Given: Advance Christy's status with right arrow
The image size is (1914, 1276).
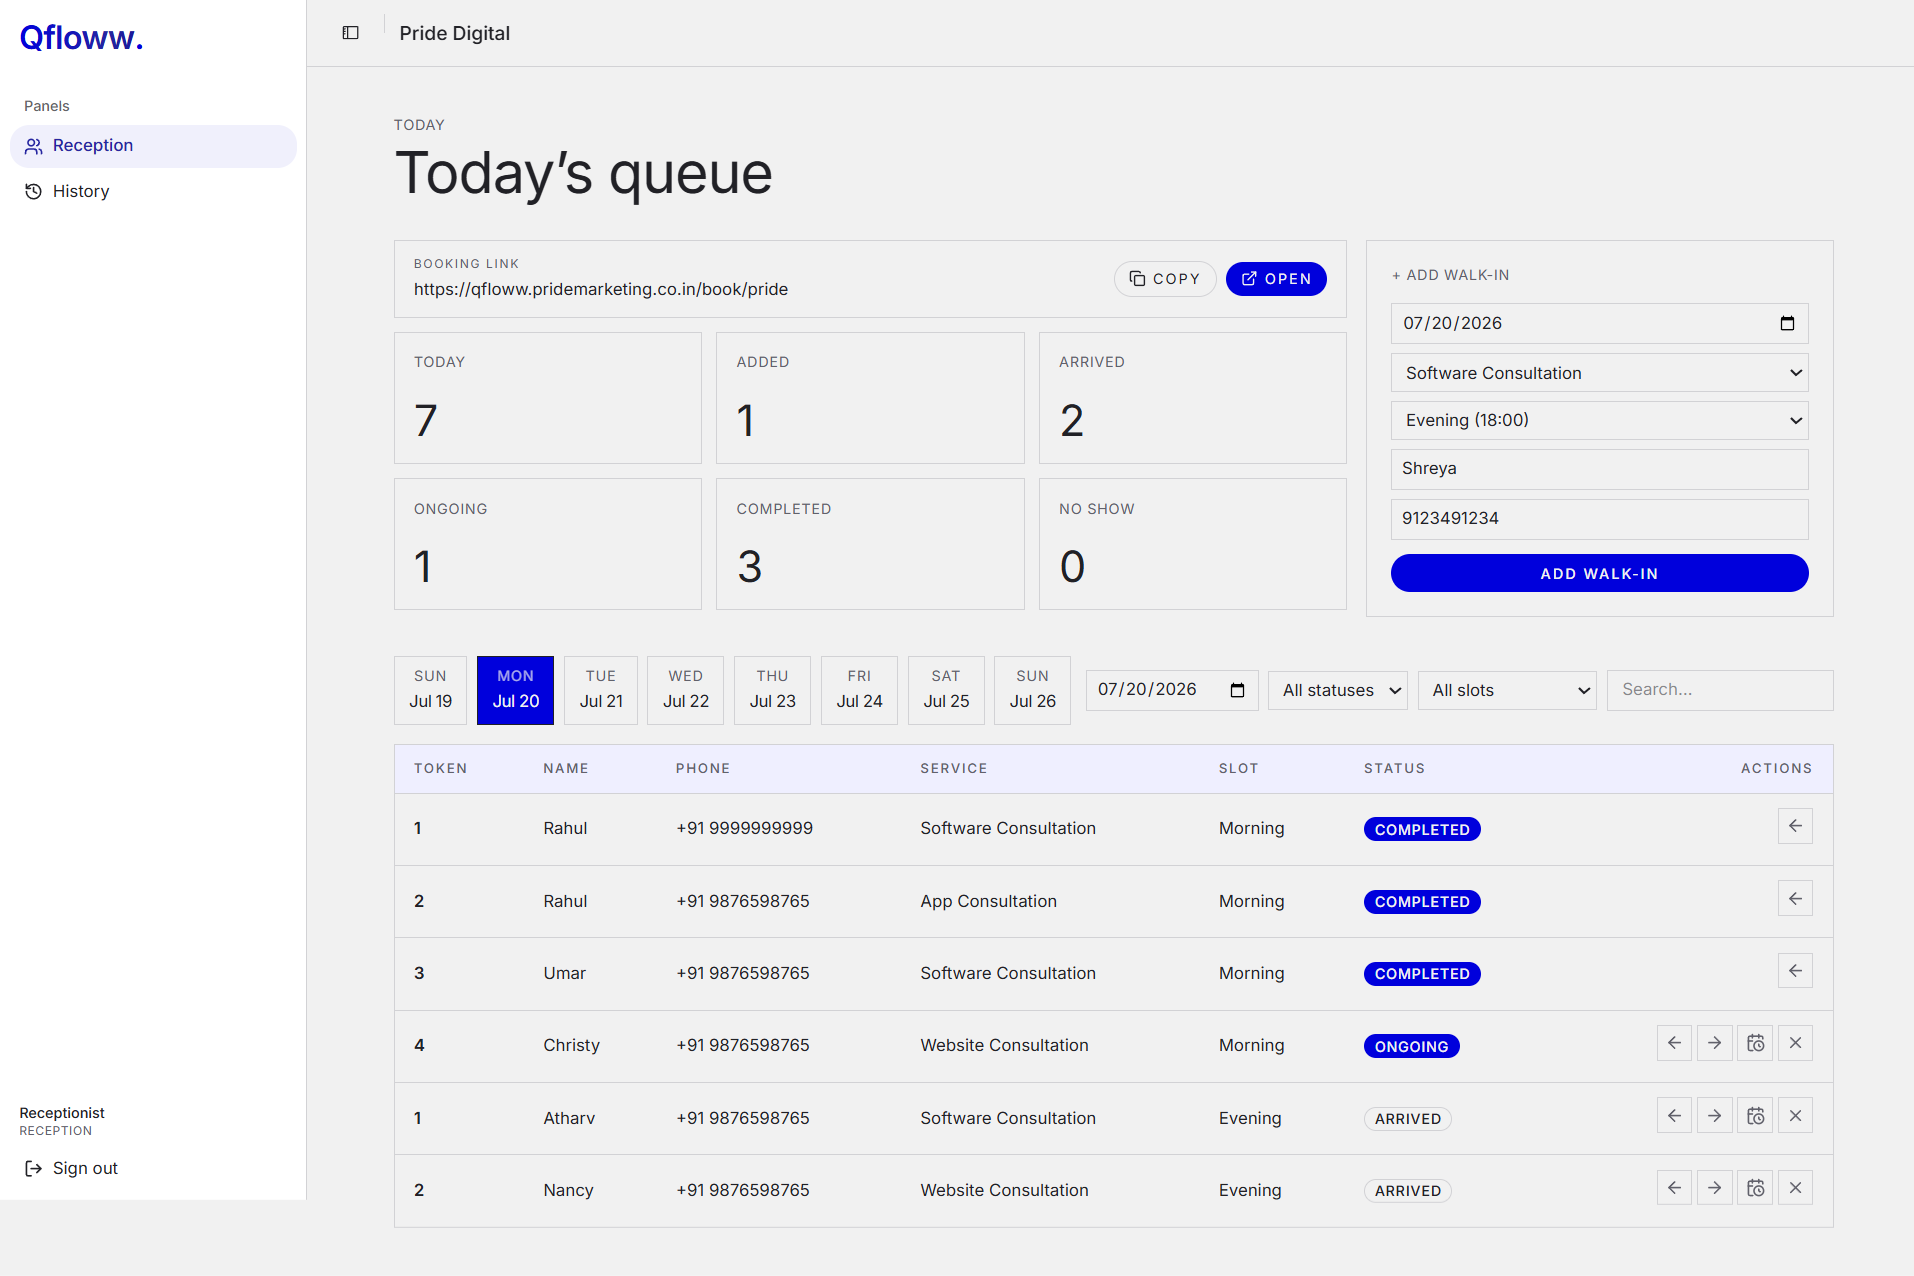Looking at the screenshot, I should (x=1714, y=1043).
